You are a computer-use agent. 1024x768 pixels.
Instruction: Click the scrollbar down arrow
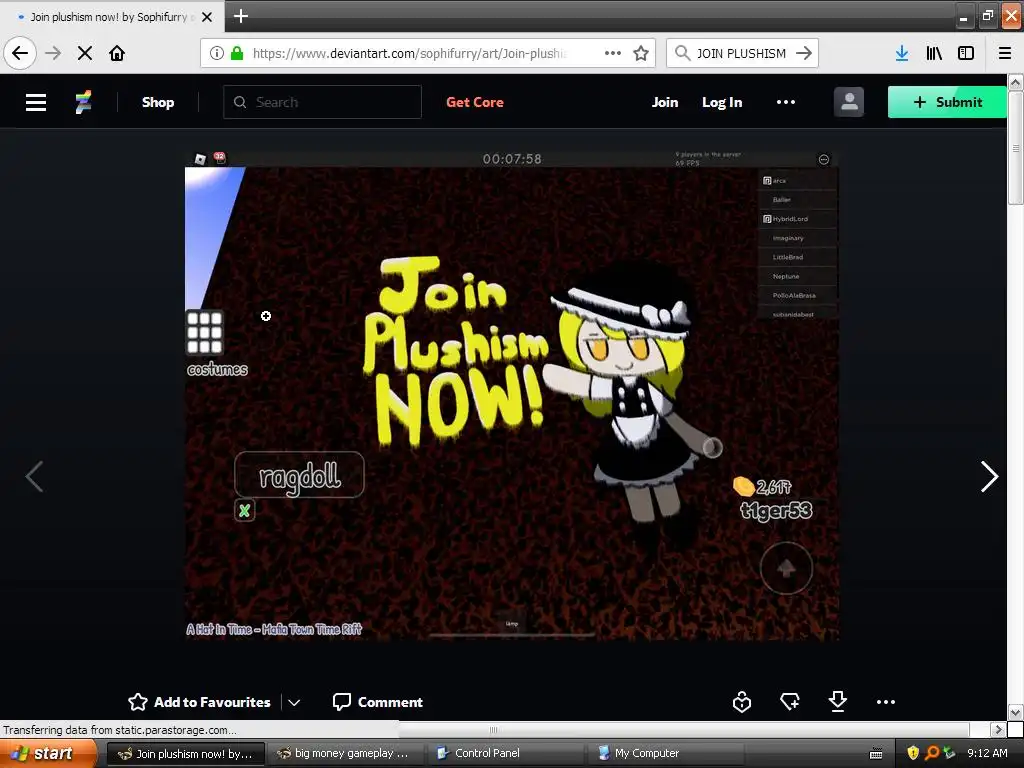[x=1015, y=712]
